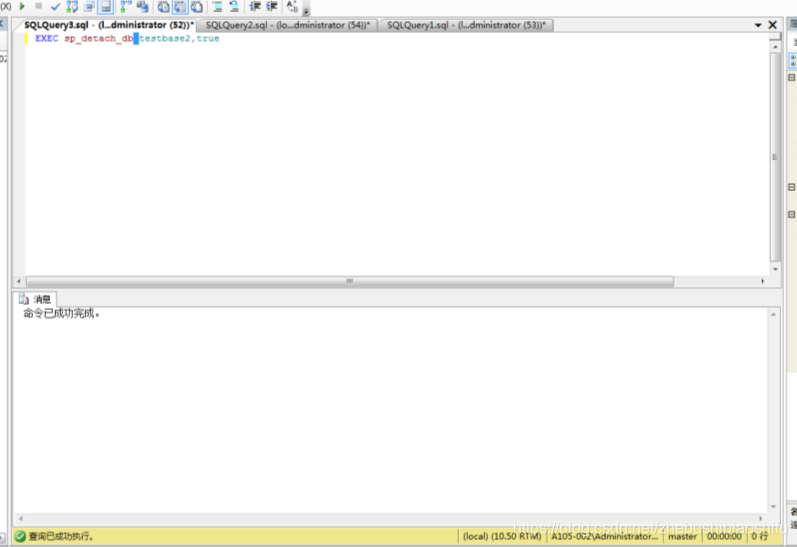
Task: Click the Increase Indent toolbar icon
Action: coord(272,7)
